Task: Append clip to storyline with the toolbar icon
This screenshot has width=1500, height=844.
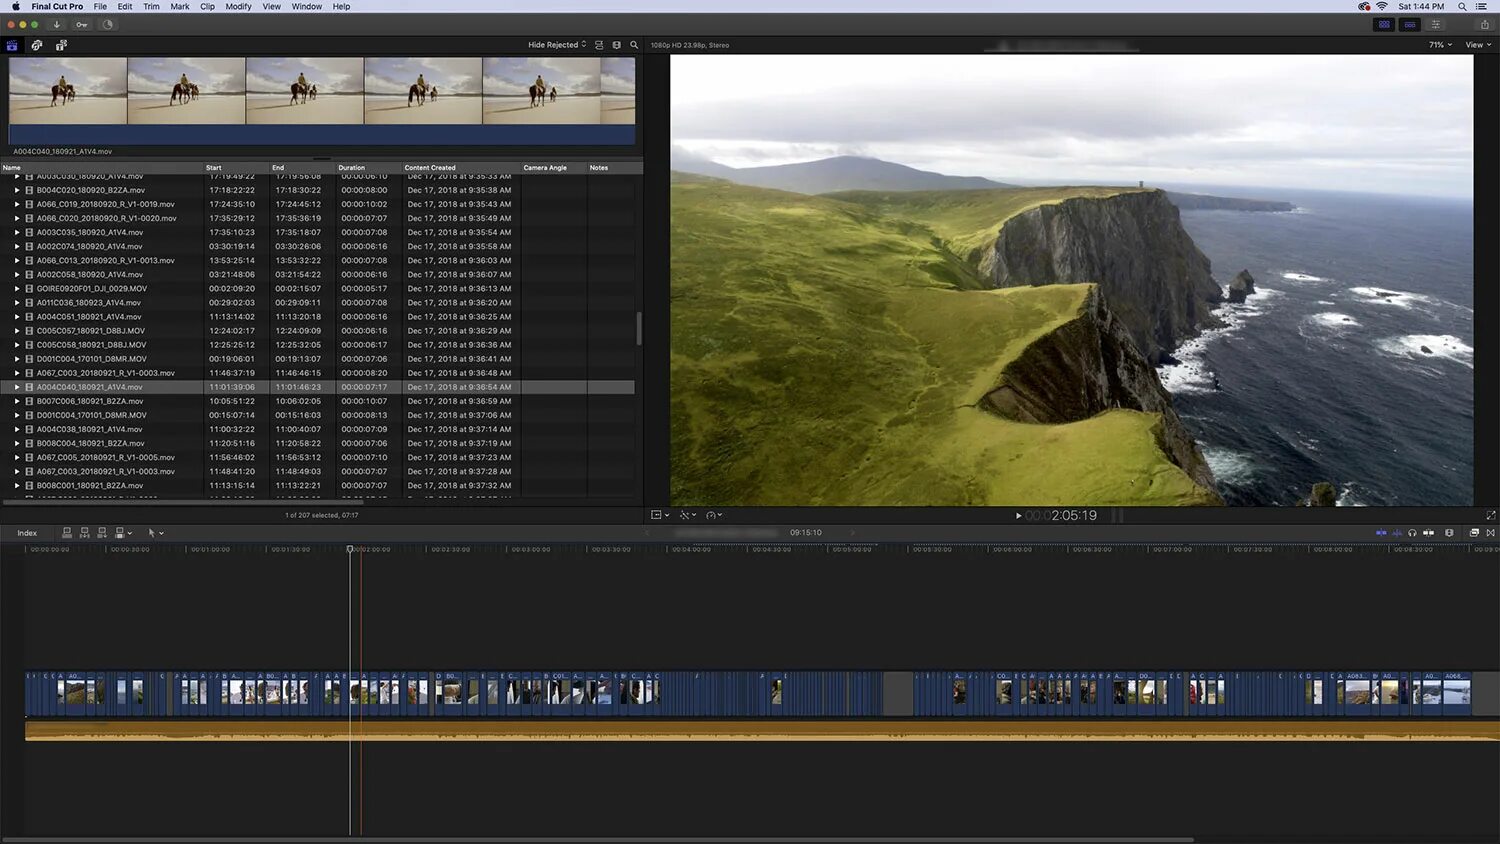Action: tap(101, 533)
